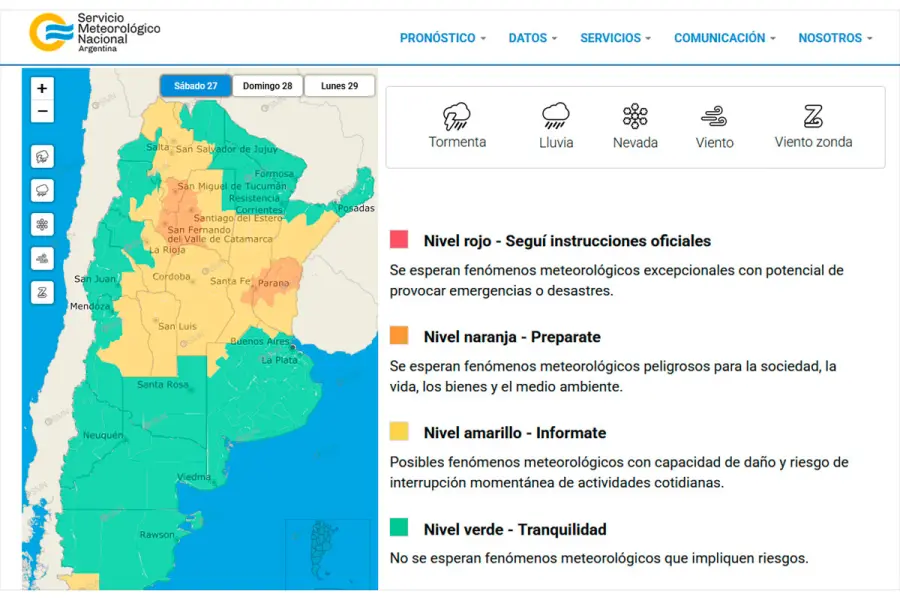
Task: Expand the DATOS dropdown menu
Action: [x=532, y=38]
